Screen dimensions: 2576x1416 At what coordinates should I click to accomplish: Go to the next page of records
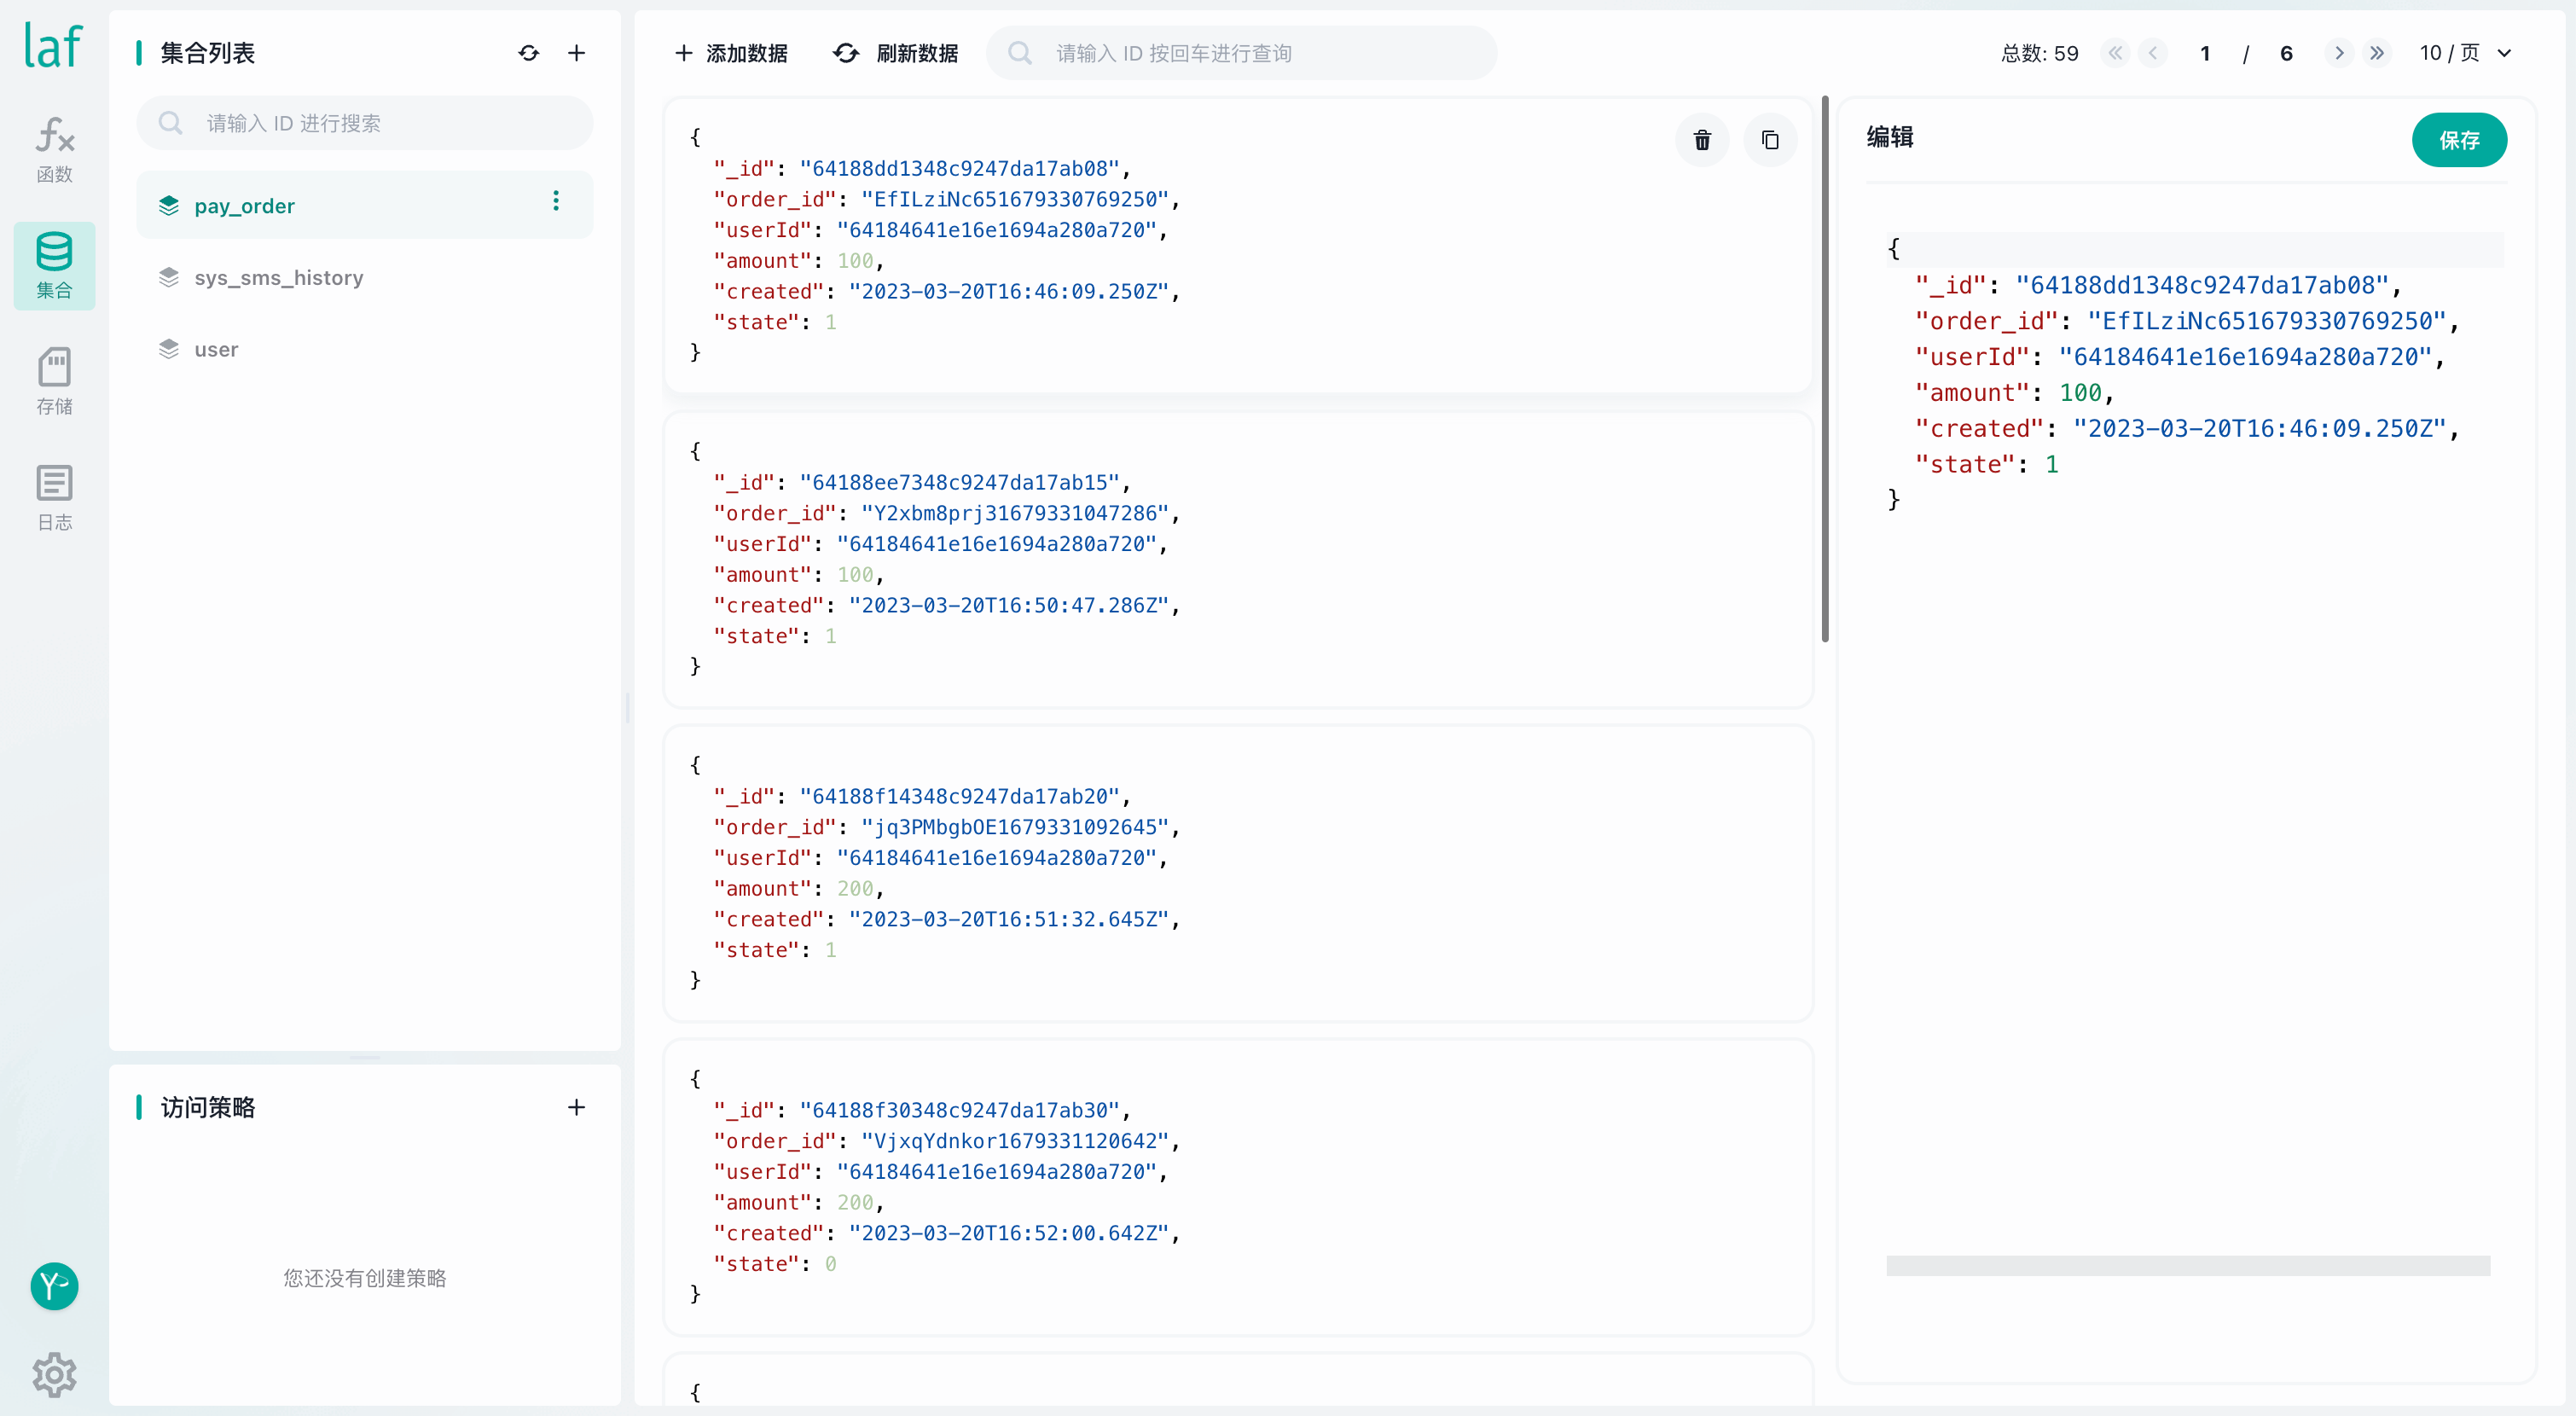(2338, 53)
